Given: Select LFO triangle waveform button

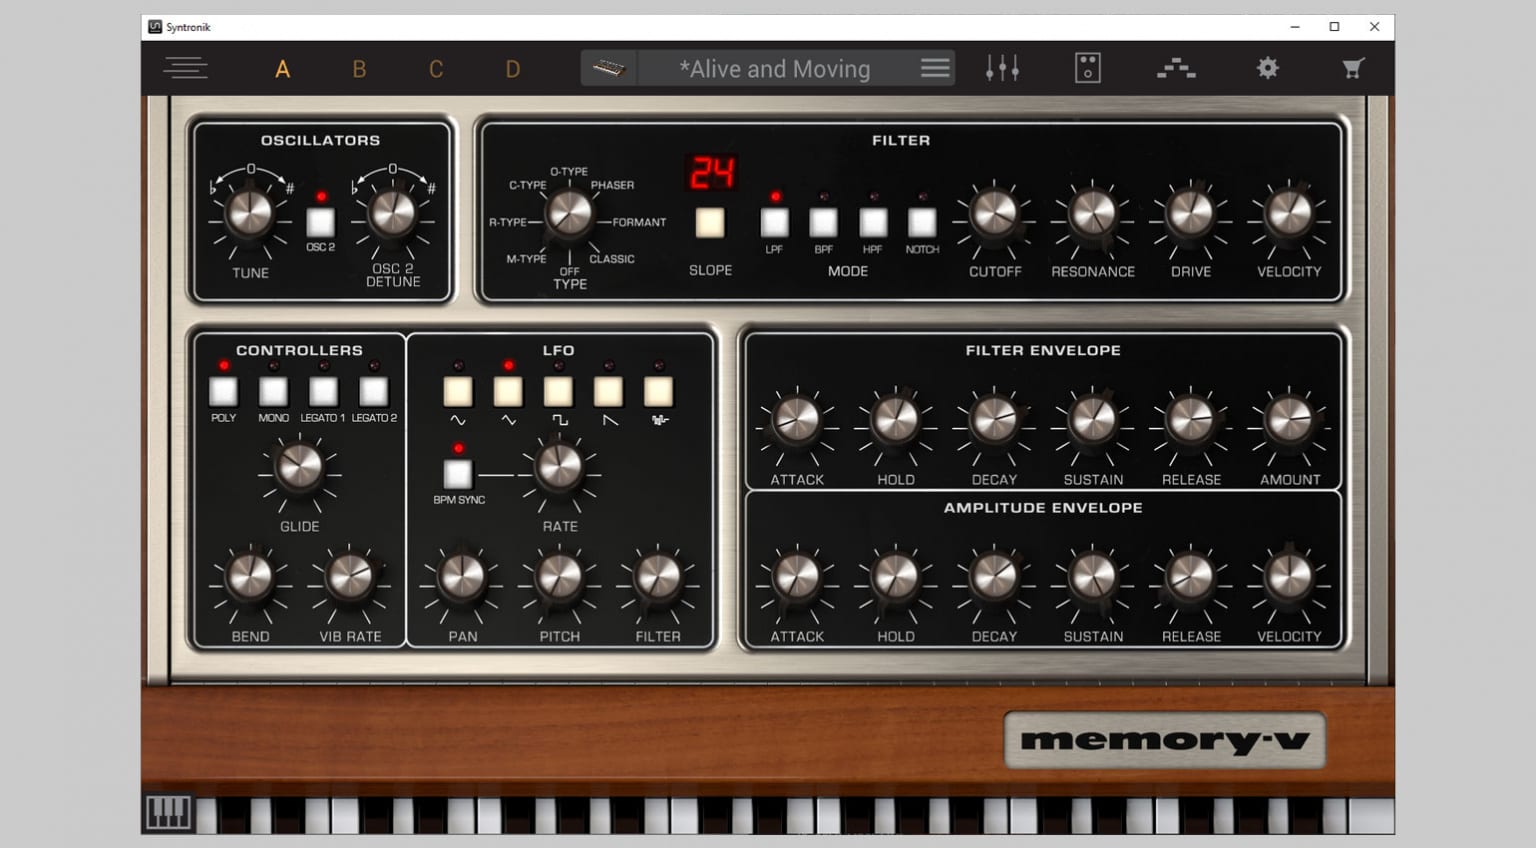Looking at the screenshot, I should pos(508,391).
